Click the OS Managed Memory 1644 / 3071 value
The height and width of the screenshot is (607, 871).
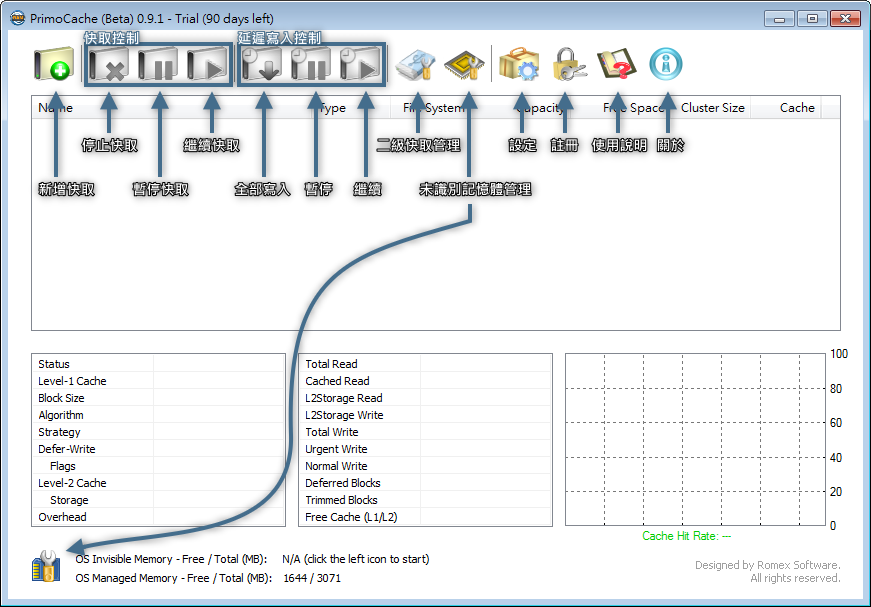coord(312,578)
